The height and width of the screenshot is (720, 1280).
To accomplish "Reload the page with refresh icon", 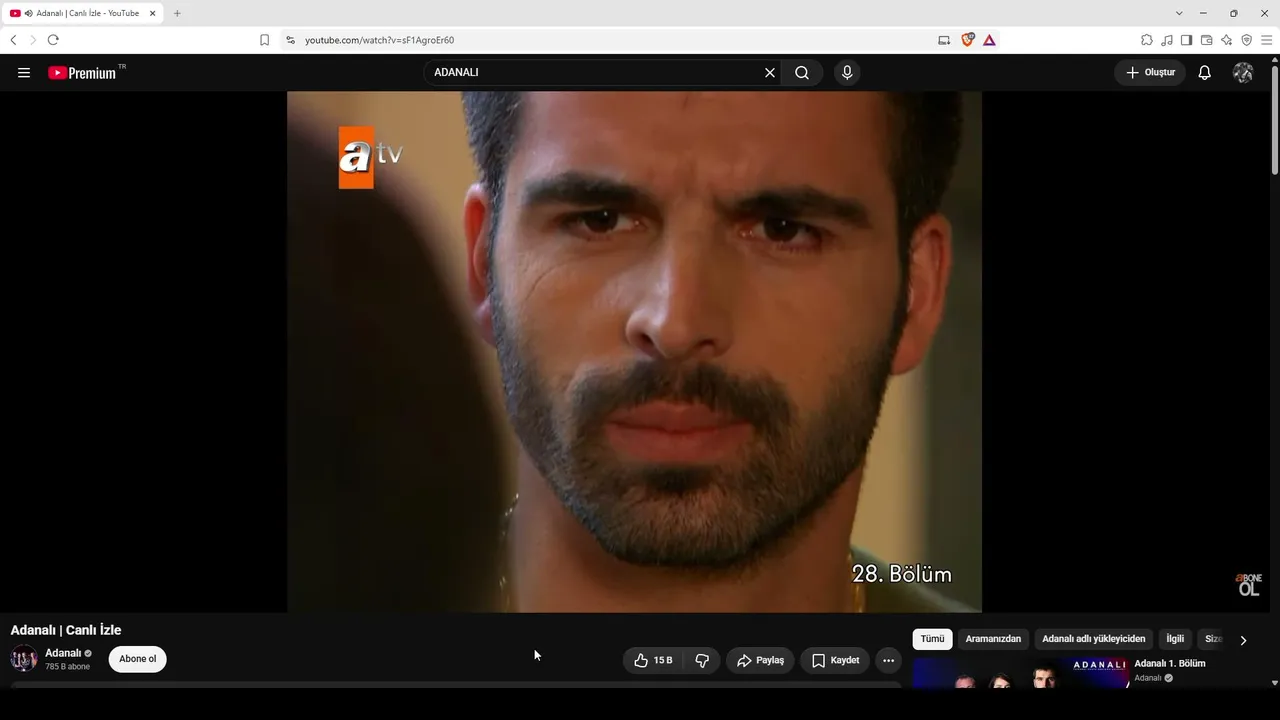I will pyautogui.click(x=53, y=40).
